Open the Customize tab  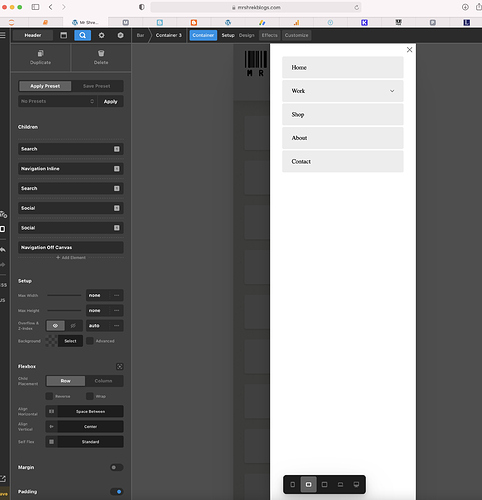[296, 35]
